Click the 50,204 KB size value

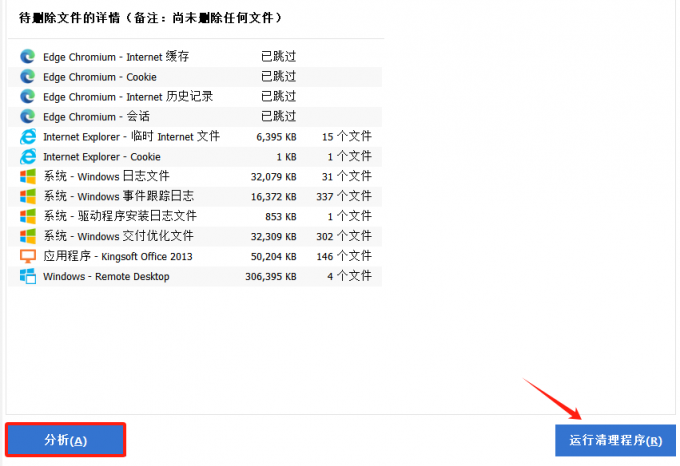pos(274,257)
